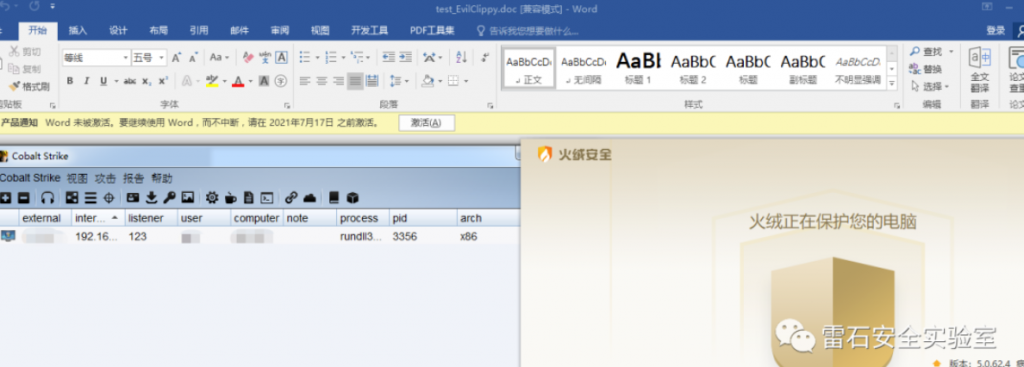Viewport: 1024px width, 367px height.
Task: Click the gear icon to generate executable
Action: (212, 197)
